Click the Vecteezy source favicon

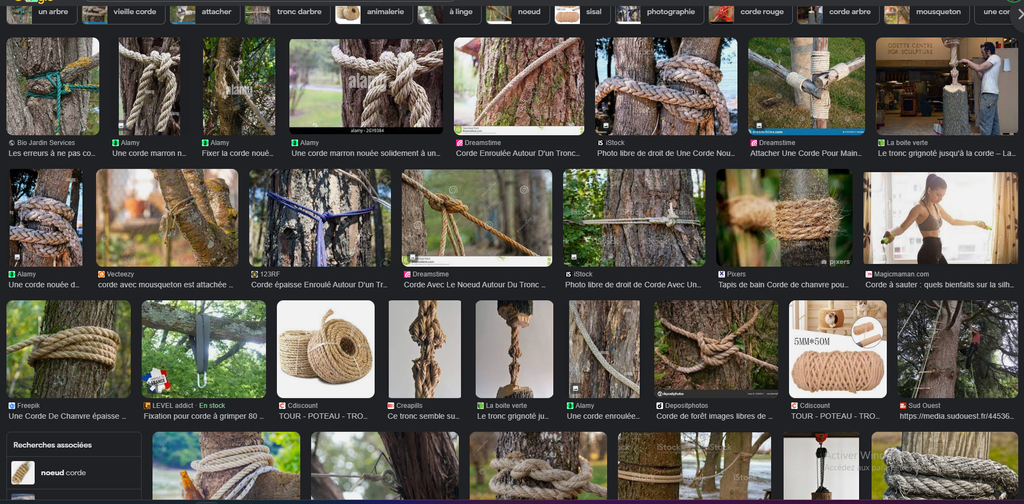101,274
